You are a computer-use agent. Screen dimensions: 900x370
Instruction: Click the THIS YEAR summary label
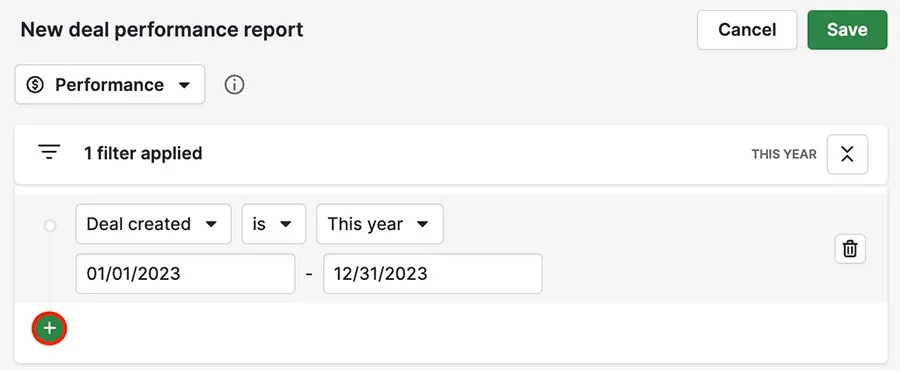click(784, 154)
